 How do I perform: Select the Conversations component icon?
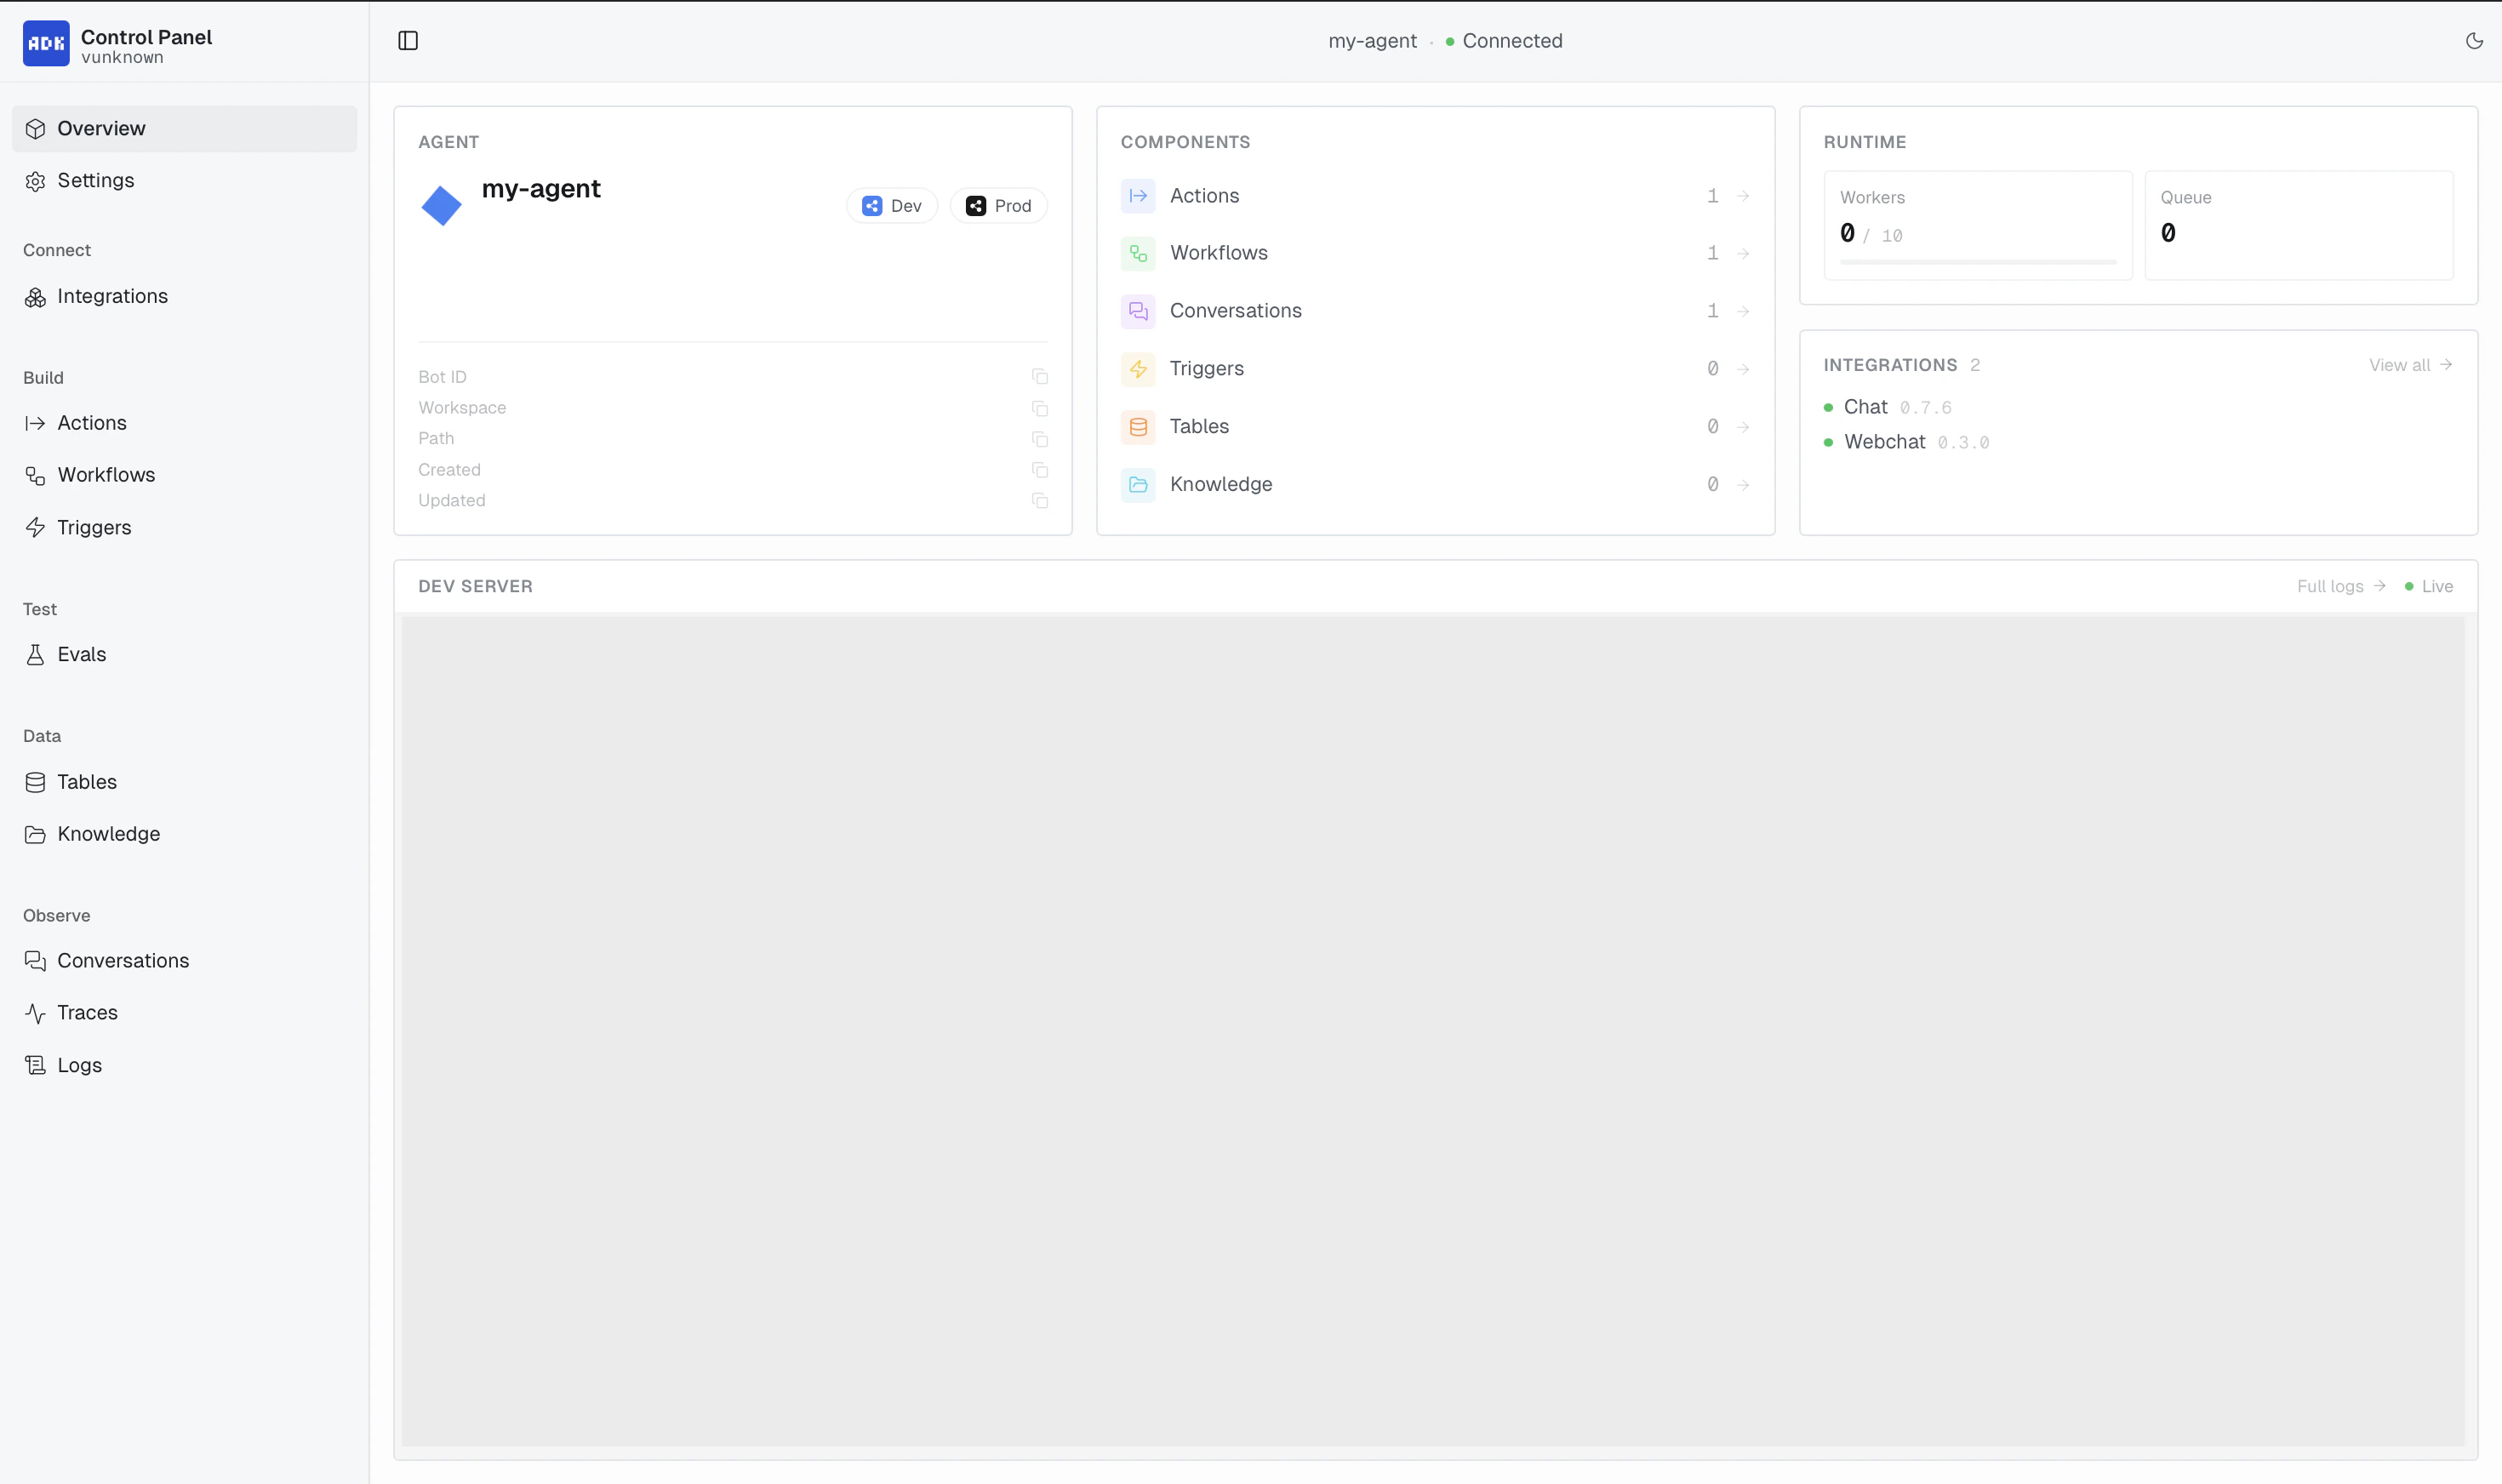click(1137, 311)
